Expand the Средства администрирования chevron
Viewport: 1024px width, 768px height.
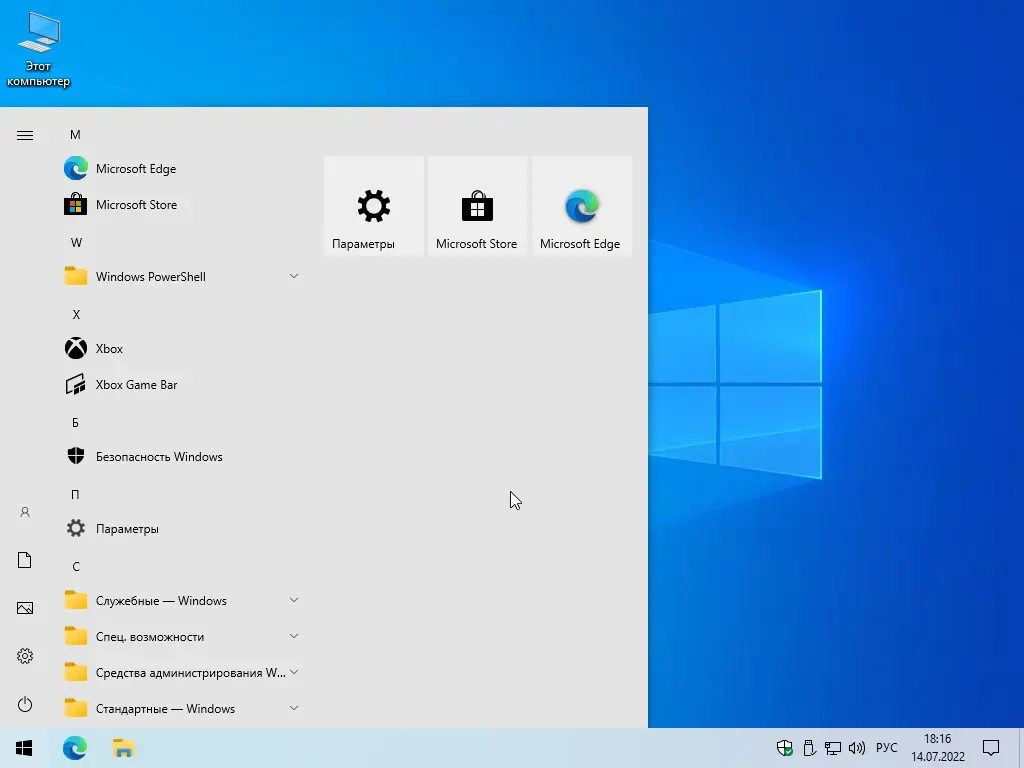coord(294,672)
